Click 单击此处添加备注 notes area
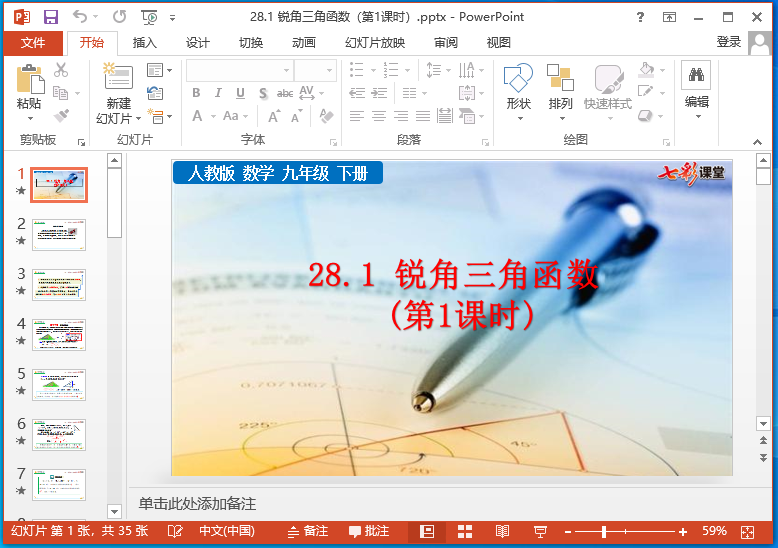 197,504
